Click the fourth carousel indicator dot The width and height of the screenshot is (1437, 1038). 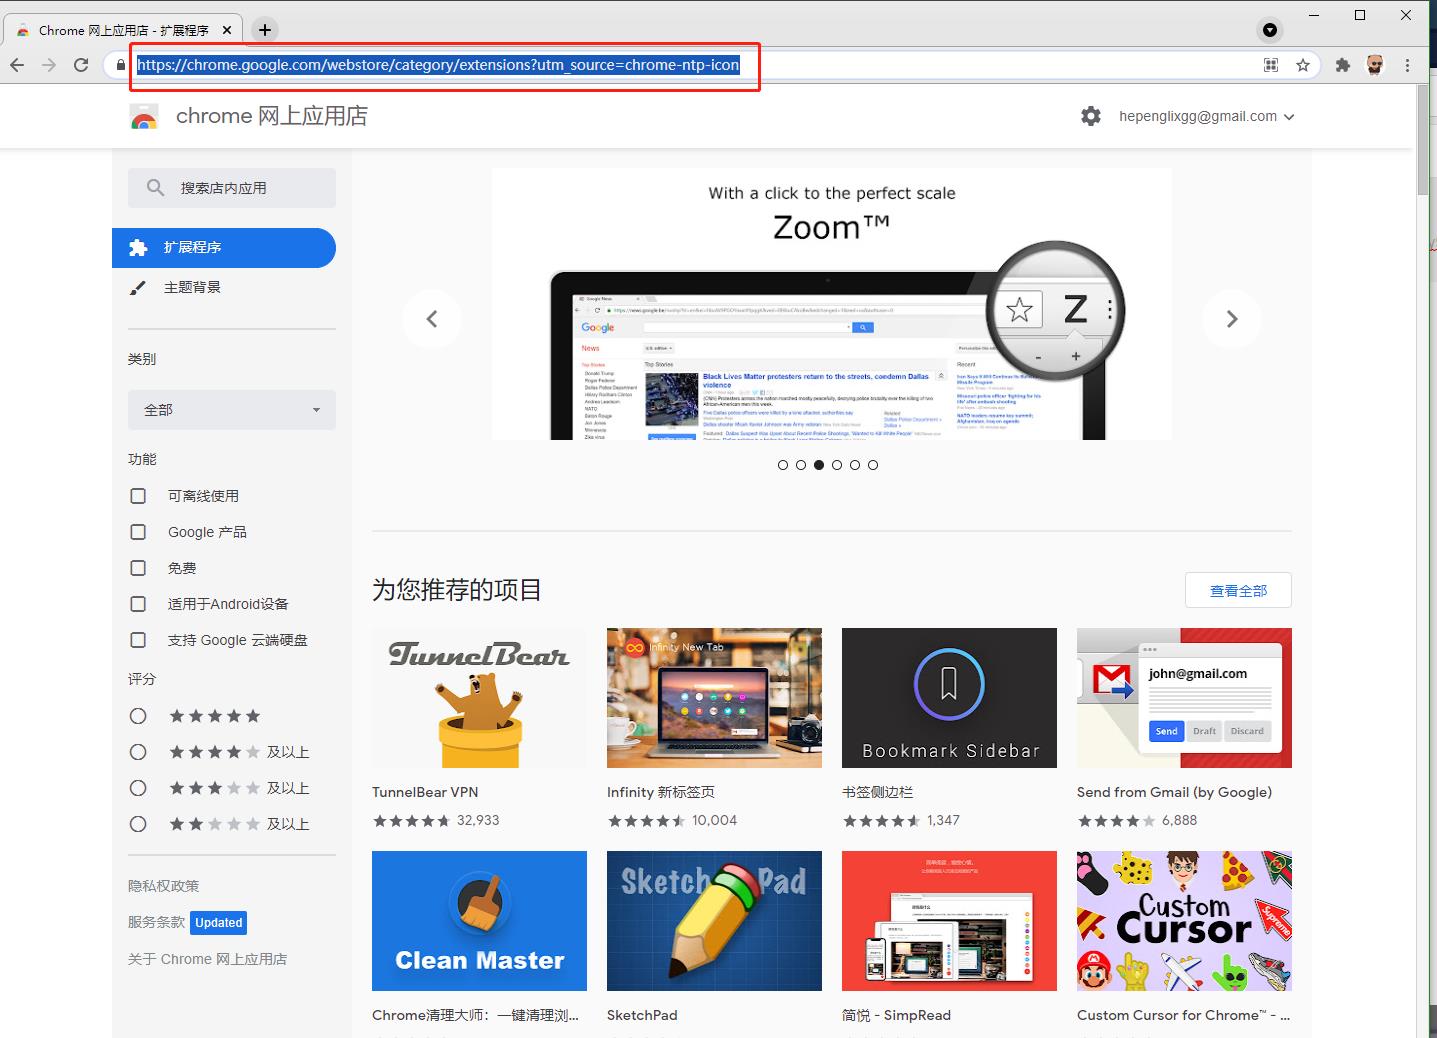coord(837,465)
